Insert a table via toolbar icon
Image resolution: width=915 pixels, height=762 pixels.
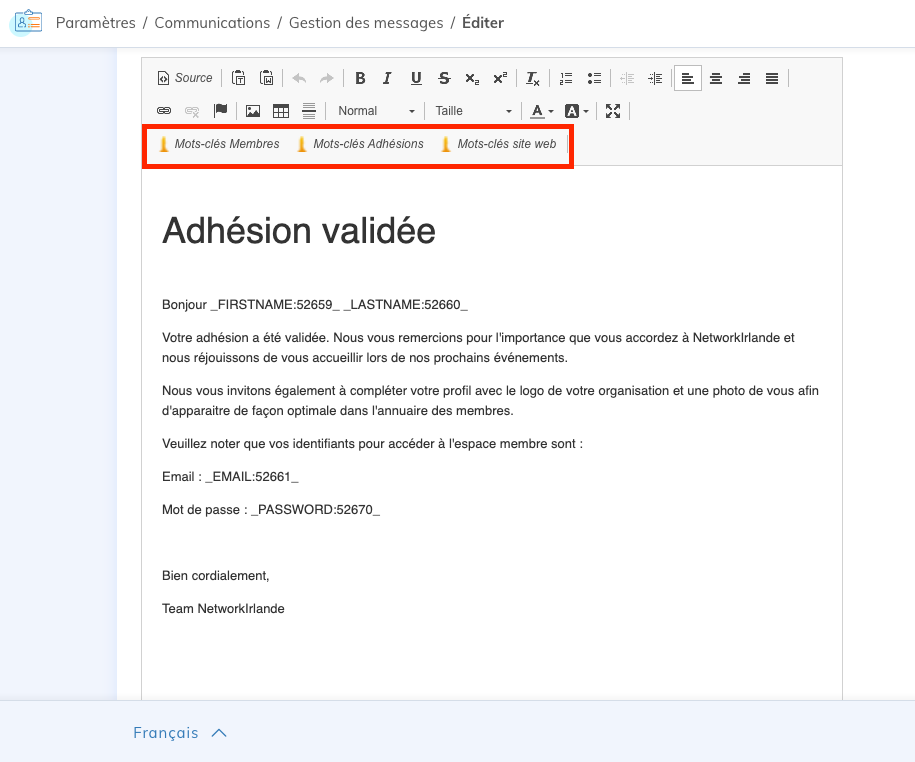[x=281, y=111]
